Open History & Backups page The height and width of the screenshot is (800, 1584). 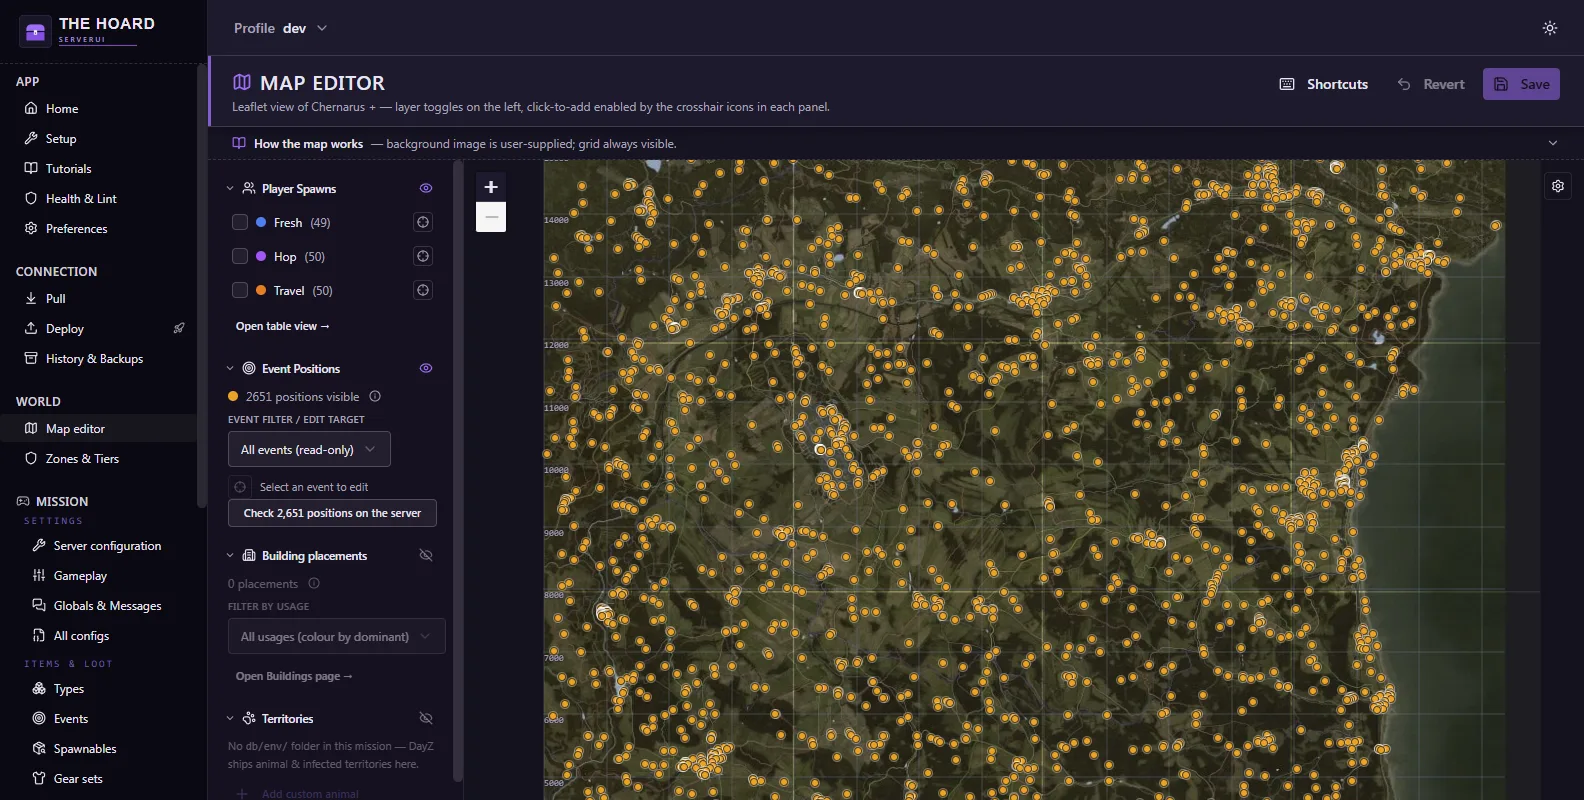[100, 358]
